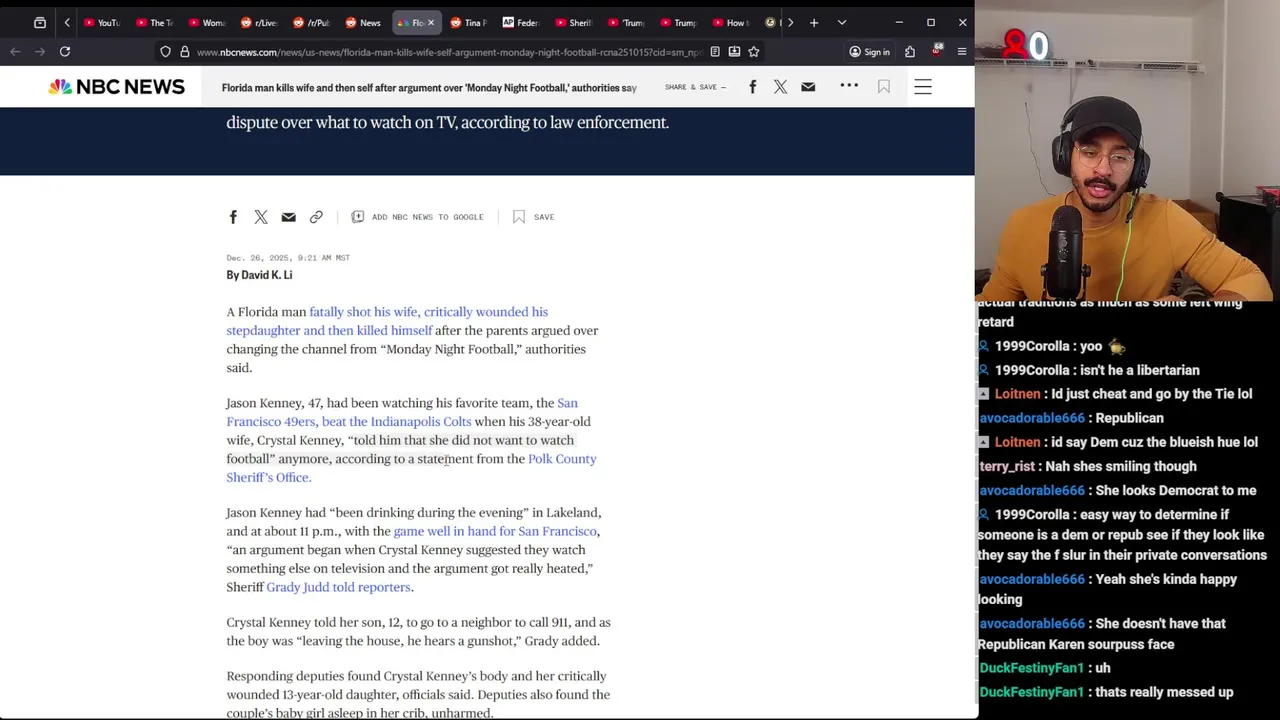Close the active Florida article tab
1280x720 pixels.
click(x=431, y=22)
